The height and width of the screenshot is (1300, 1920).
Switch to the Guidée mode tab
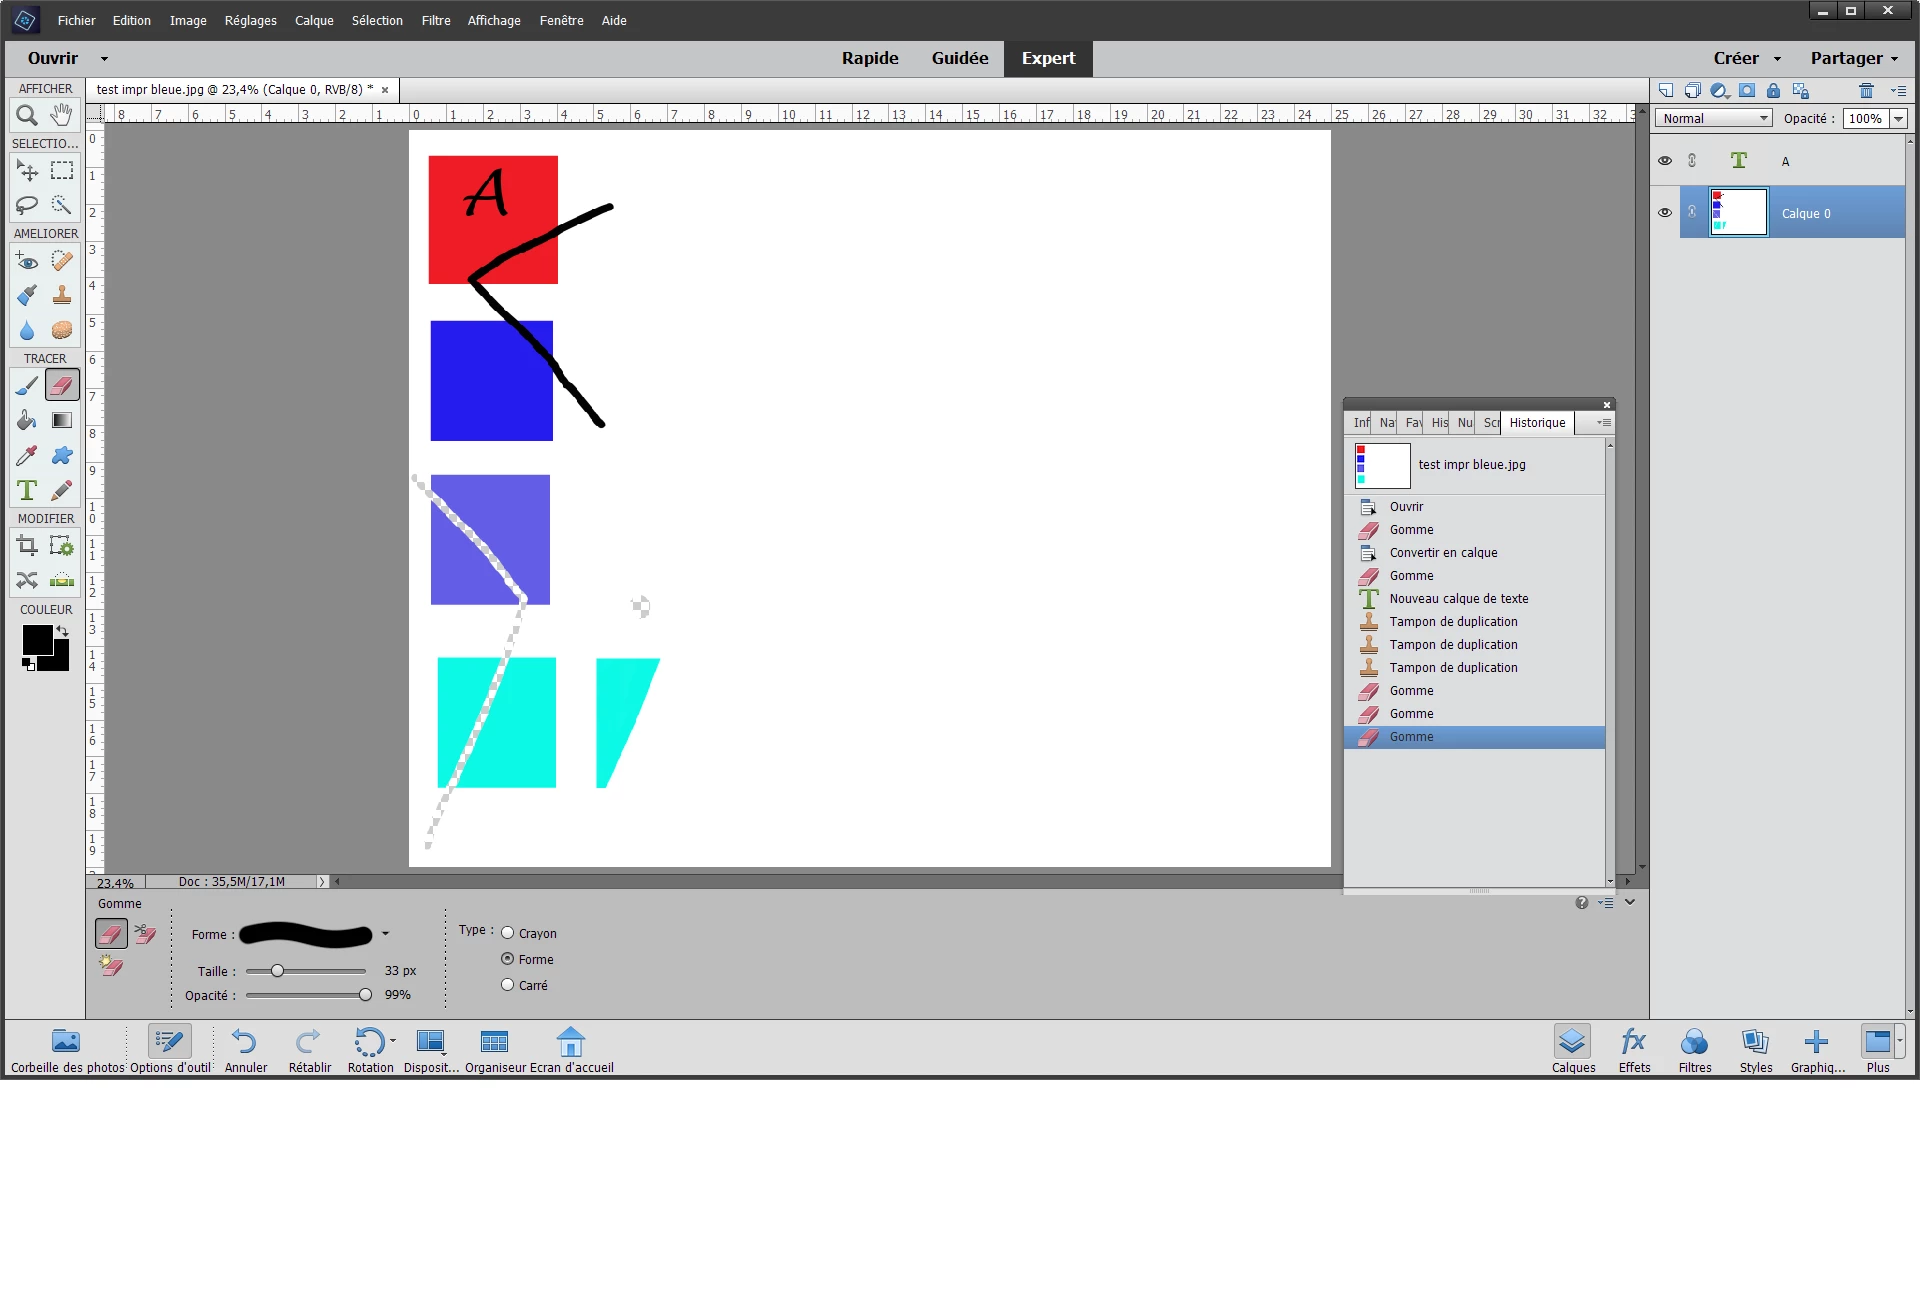point(959,58)
